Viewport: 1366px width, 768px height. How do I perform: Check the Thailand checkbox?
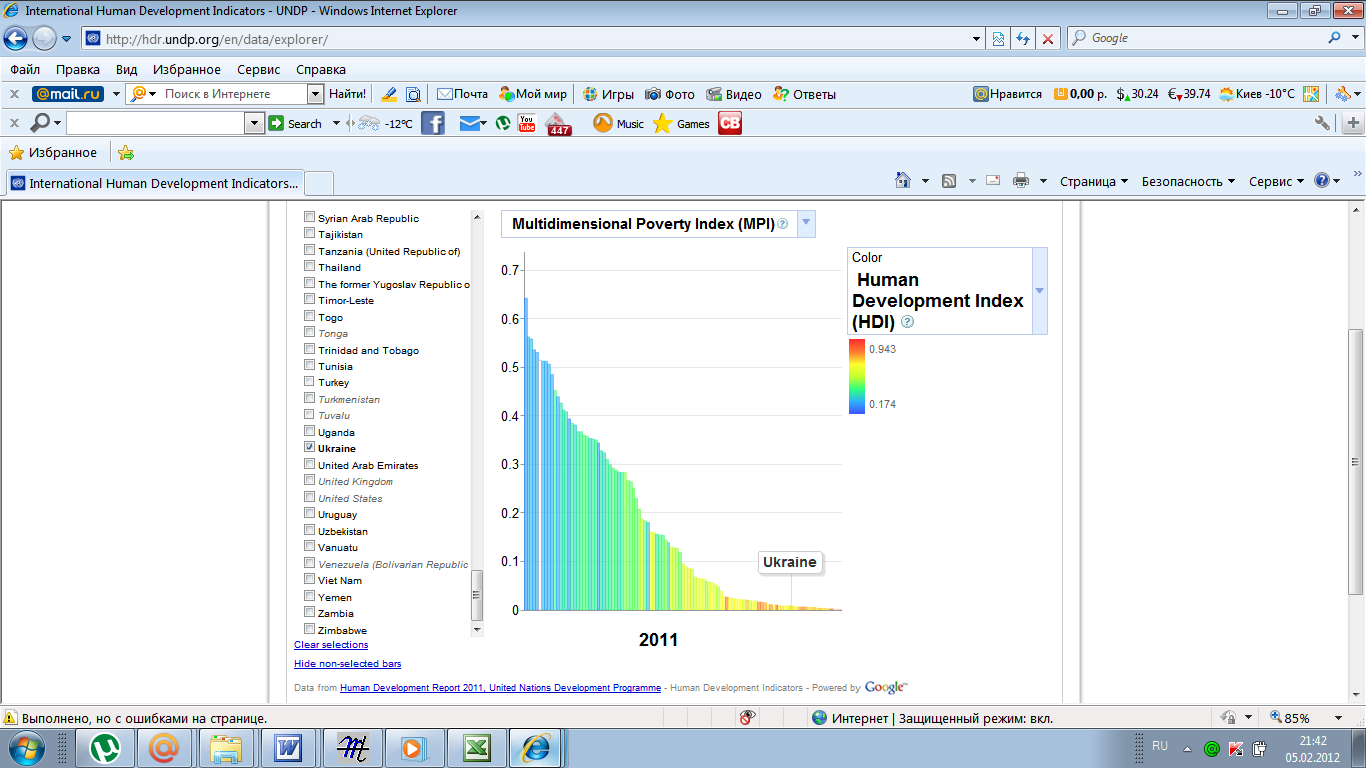[310, 267]
